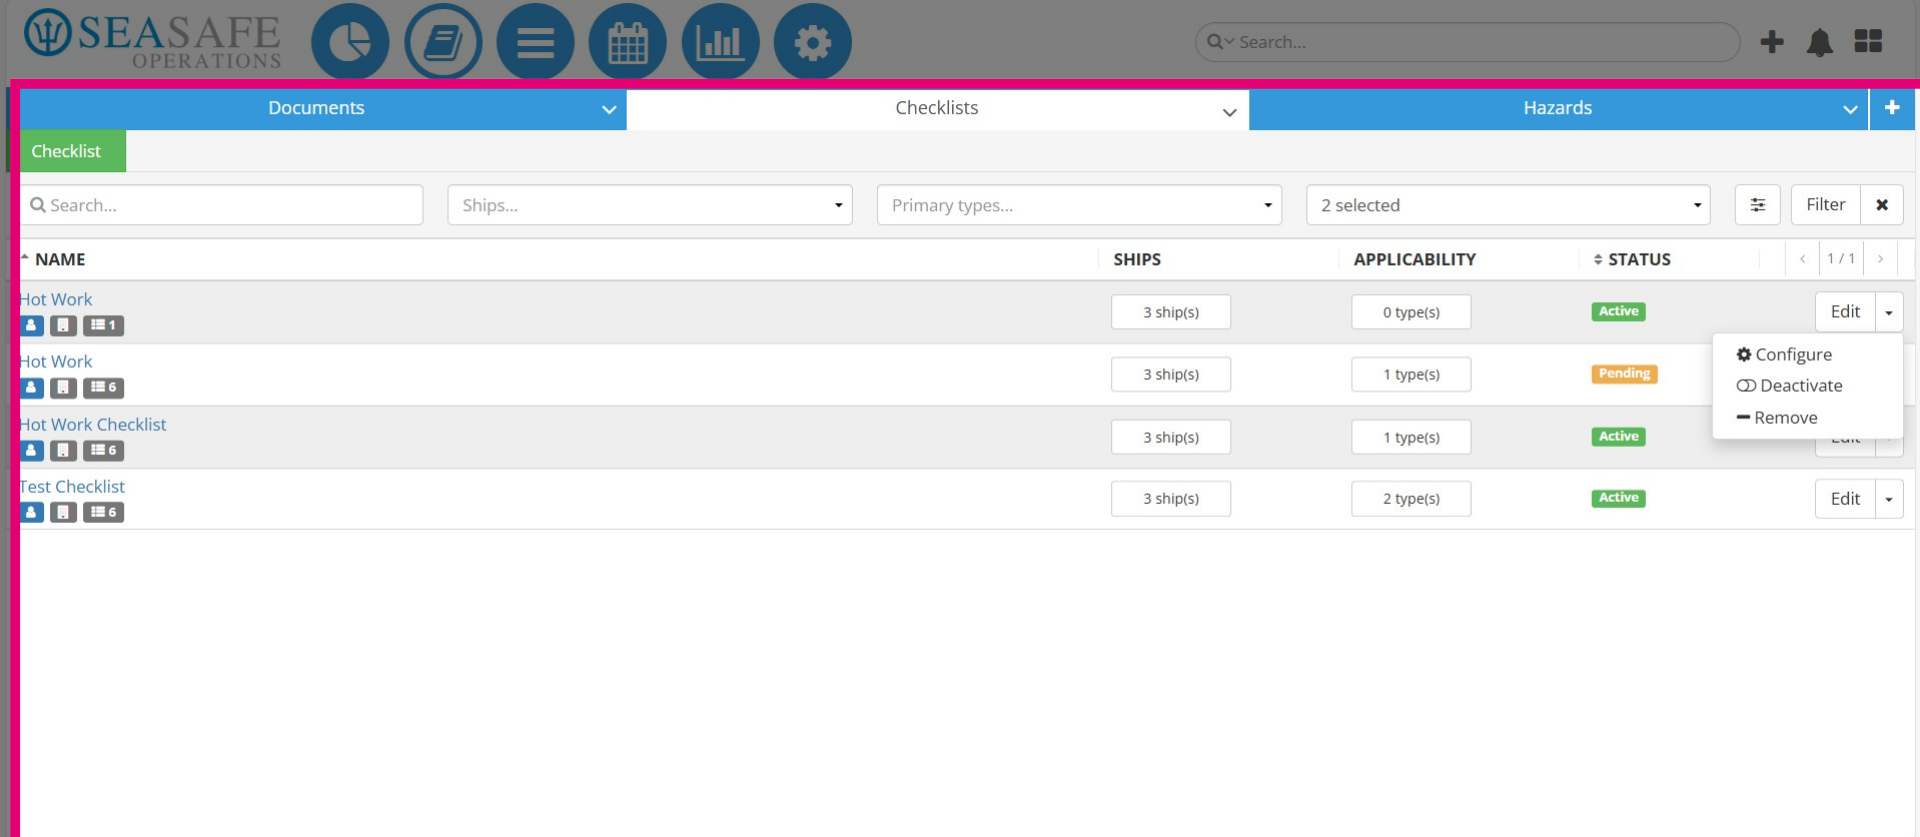Click Edit for the Test Checklist row
Screen dimensions: 1920x837
point(1845,499)
